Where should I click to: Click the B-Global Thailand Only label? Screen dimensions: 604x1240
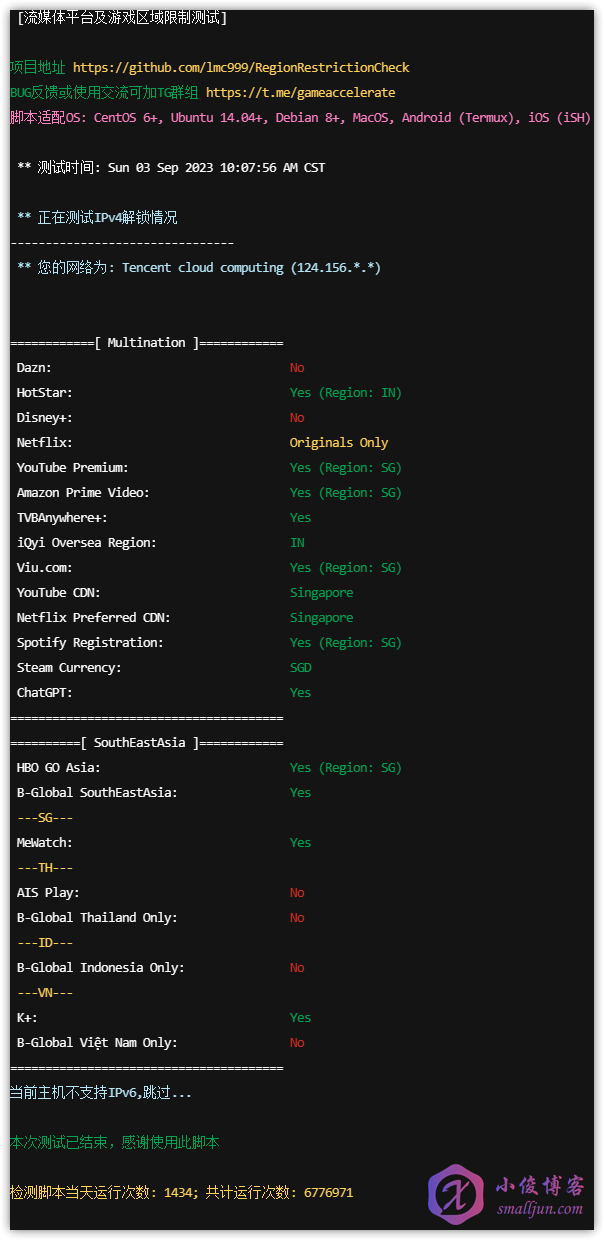pos(97,918)
